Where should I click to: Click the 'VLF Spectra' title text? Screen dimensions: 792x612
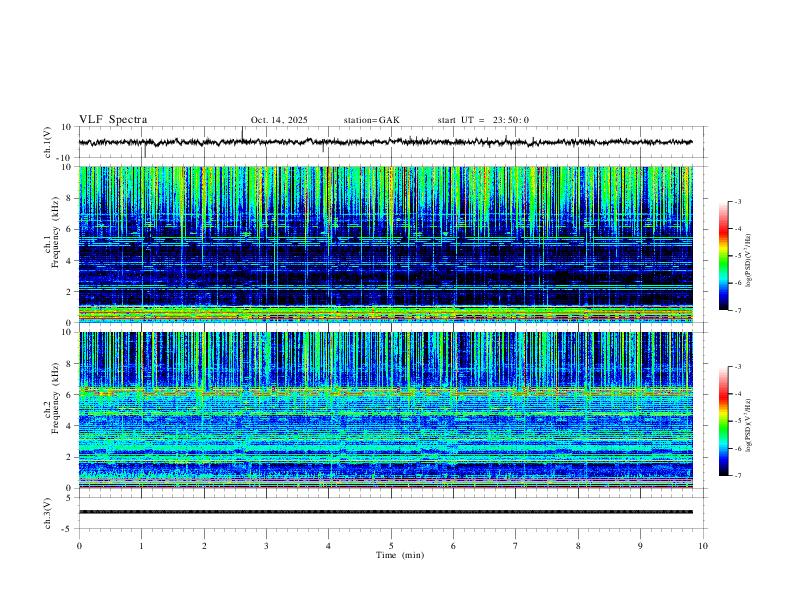[x=113, y=120]
